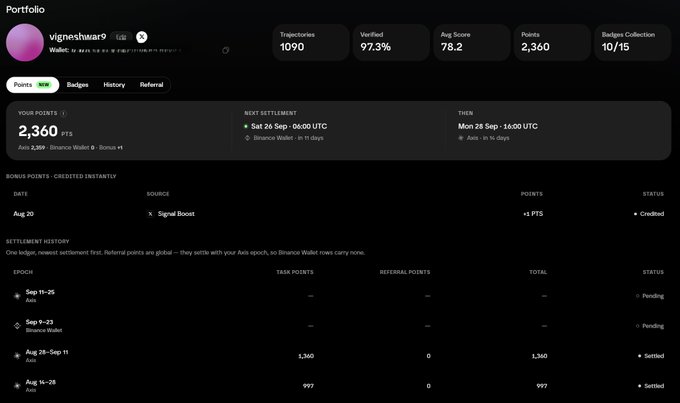Click the Settlement History heading

point(37,241)
